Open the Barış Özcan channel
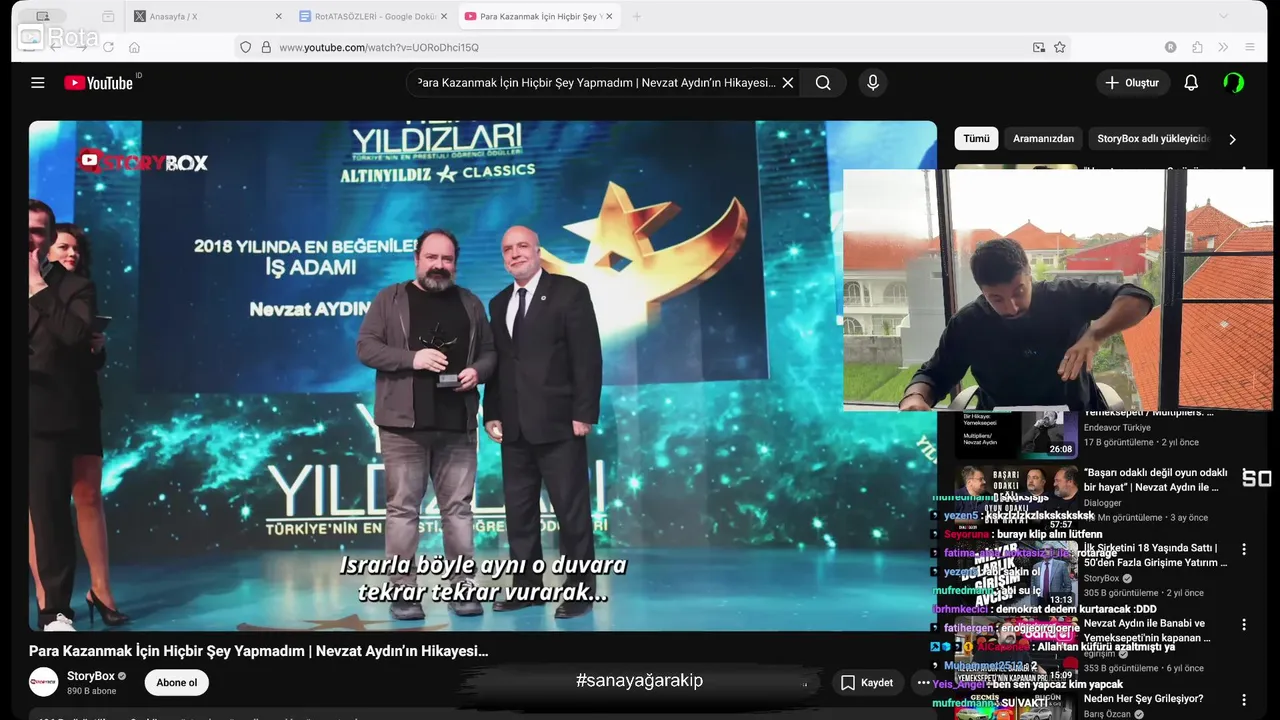This screenshot has width=1280, height=720. (x=1108, y=714)
